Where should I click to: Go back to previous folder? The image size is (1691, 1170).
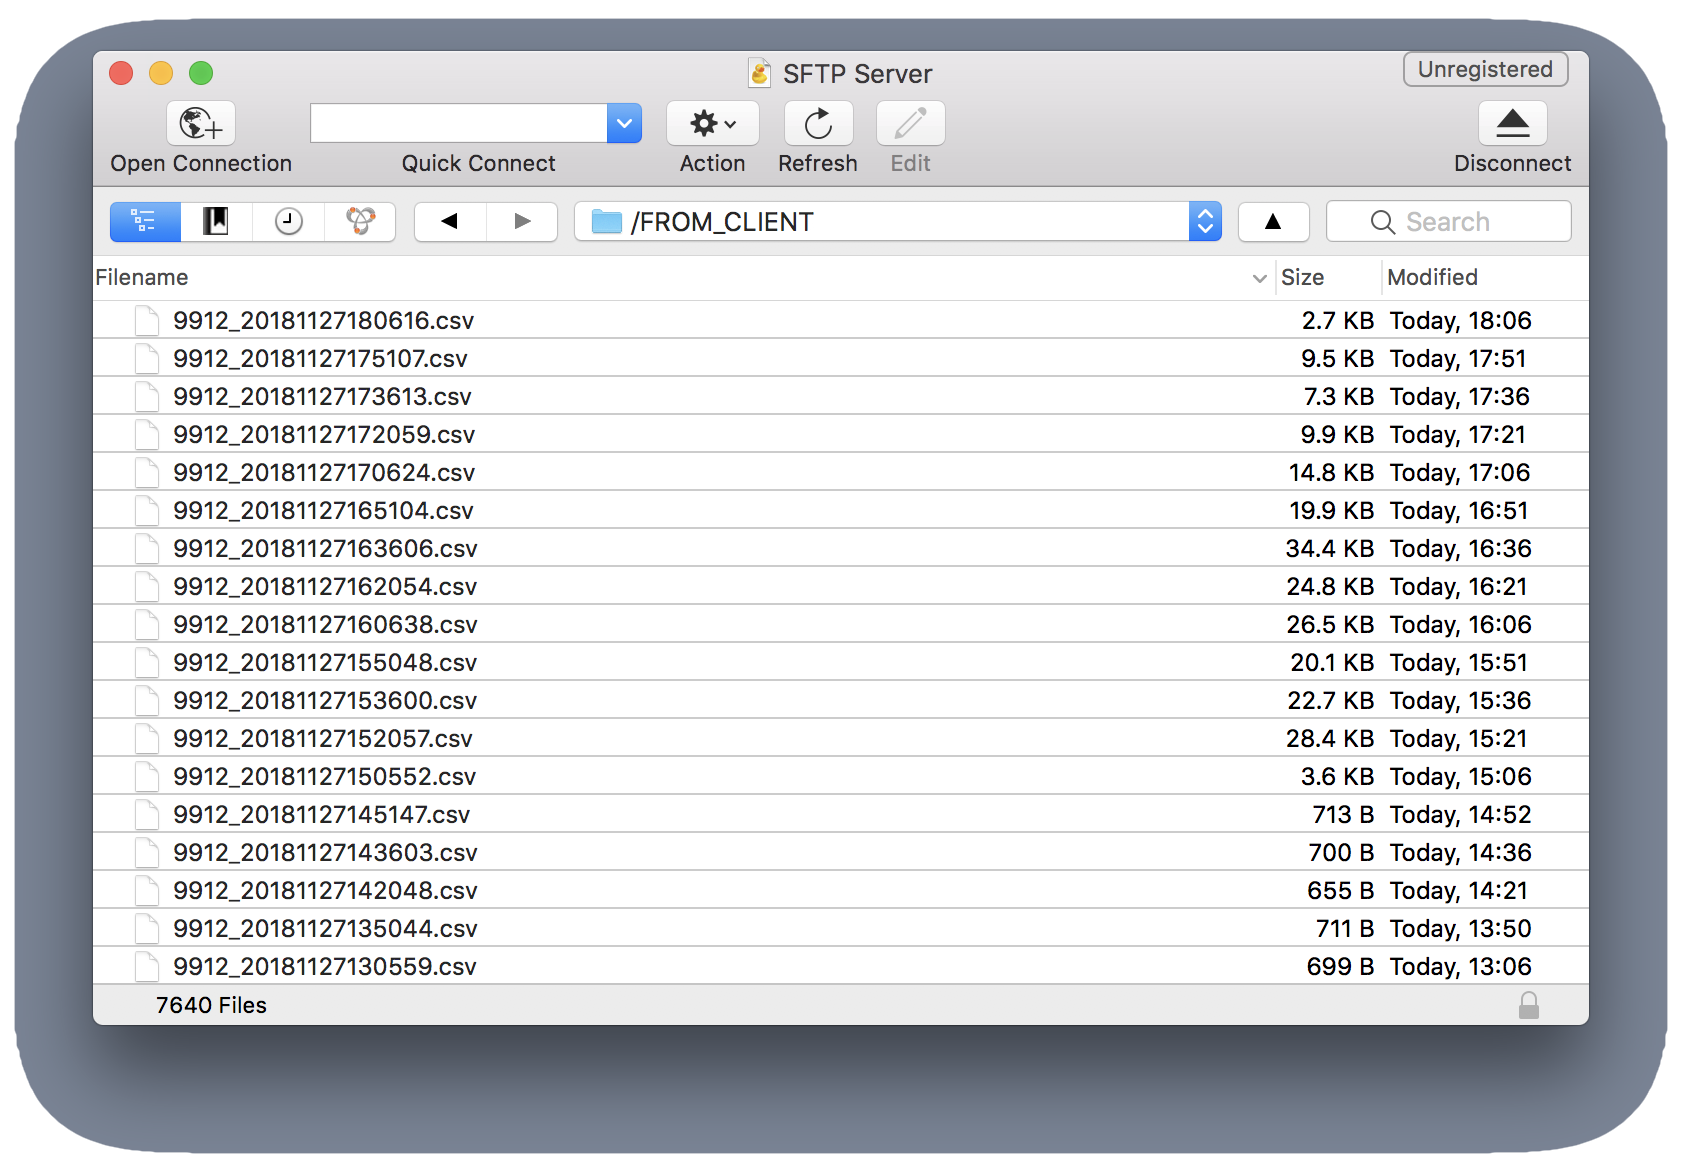tap(450, 221)
